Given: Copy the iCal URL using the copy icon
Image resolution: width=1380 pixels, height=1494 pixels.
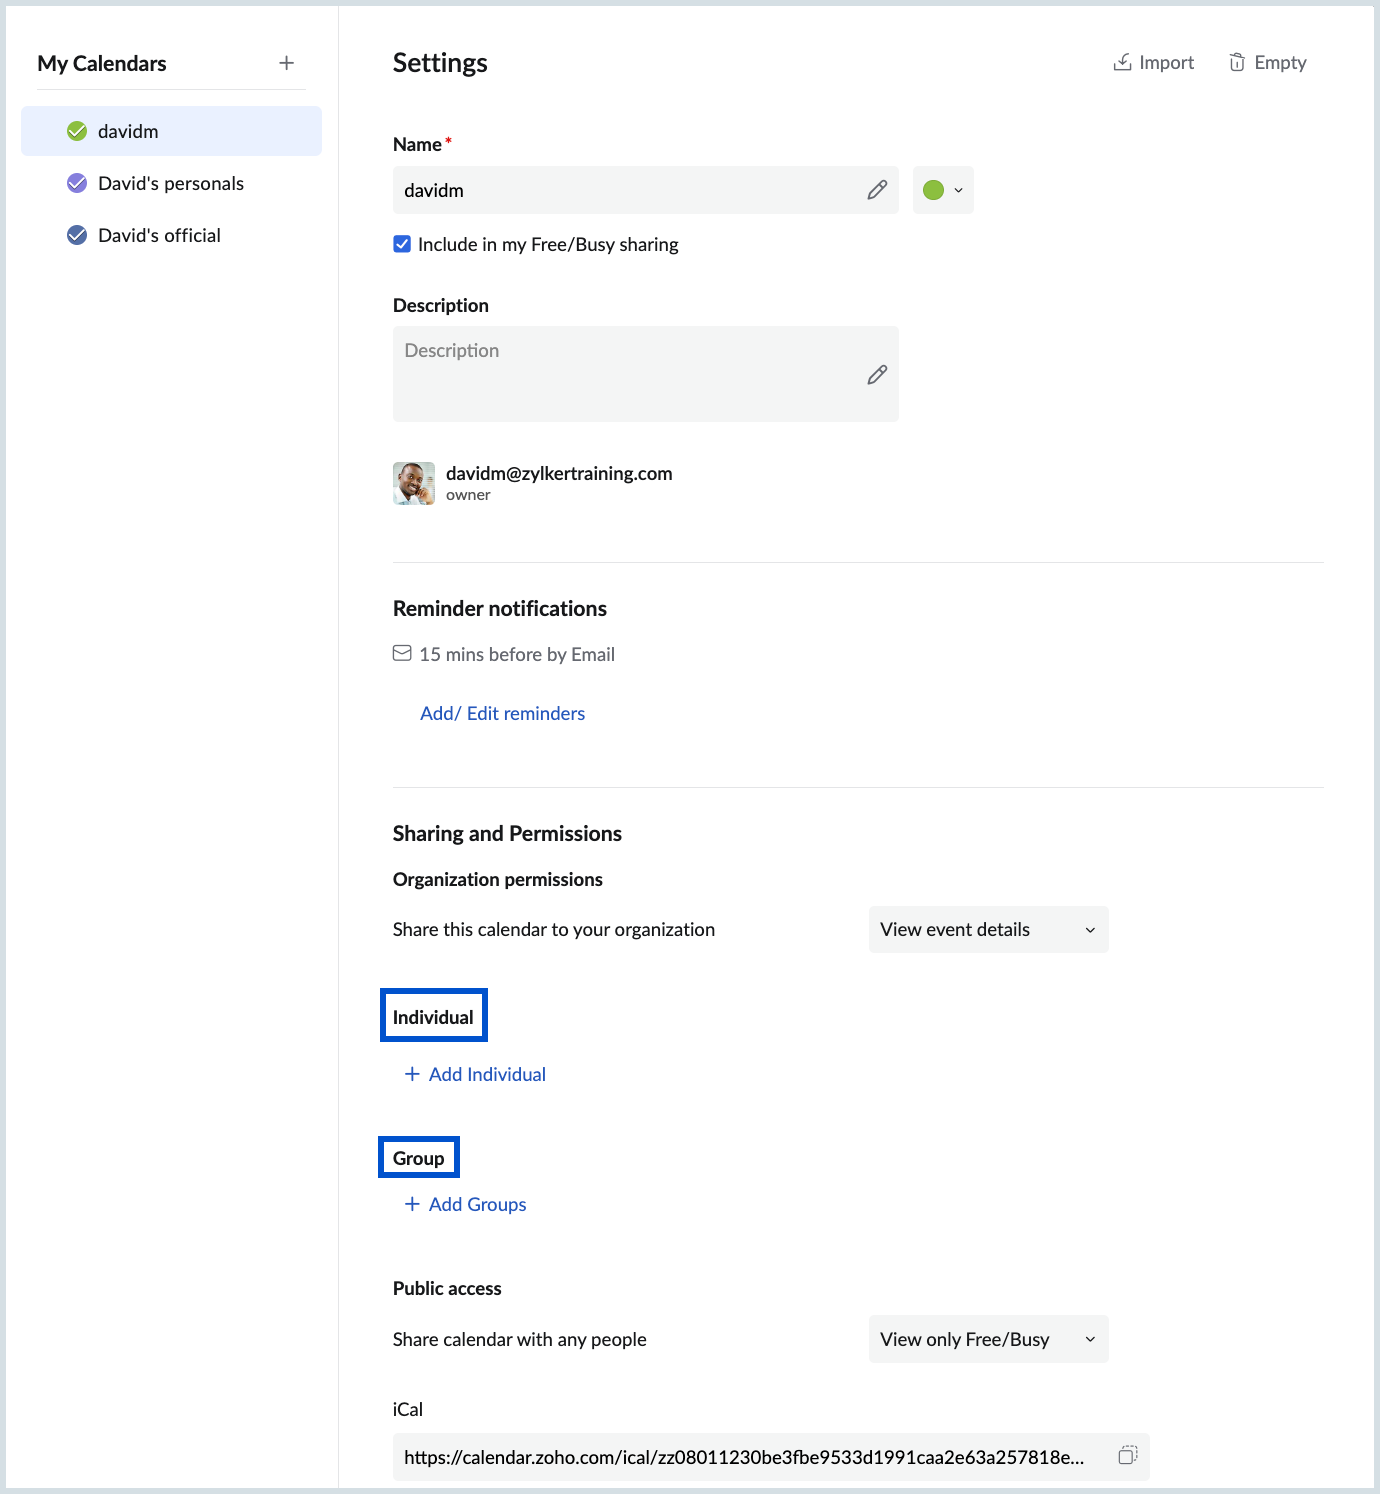Looking at the screenshot, I should tap(1128, 1457).
